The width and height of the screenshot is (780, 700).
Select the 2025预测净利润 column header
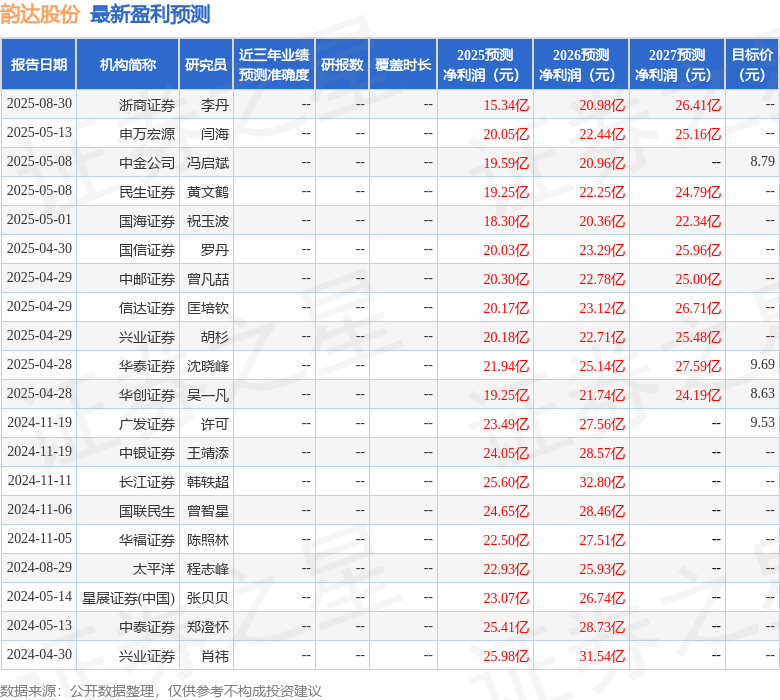tap(485, 65)
